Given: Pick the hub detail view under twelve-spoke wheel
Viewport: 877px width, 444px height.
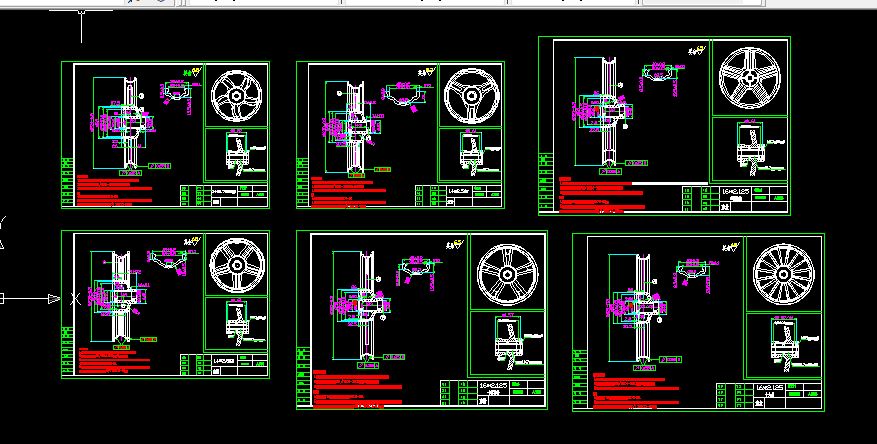Looking at the screenshot, I should coord(794,346).
